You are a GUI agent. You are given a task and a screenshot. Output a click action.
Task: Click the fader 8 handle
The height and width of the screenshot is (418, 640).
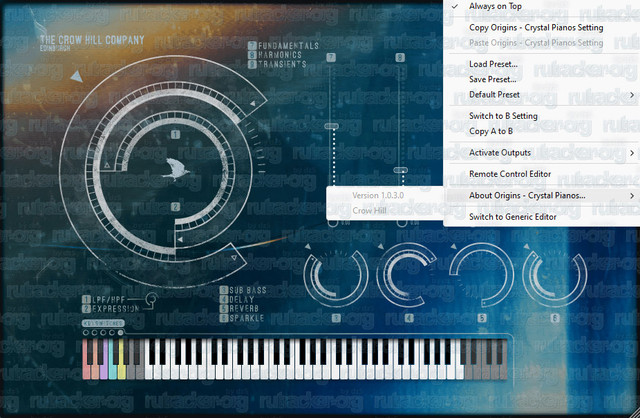tap(400, 170)
